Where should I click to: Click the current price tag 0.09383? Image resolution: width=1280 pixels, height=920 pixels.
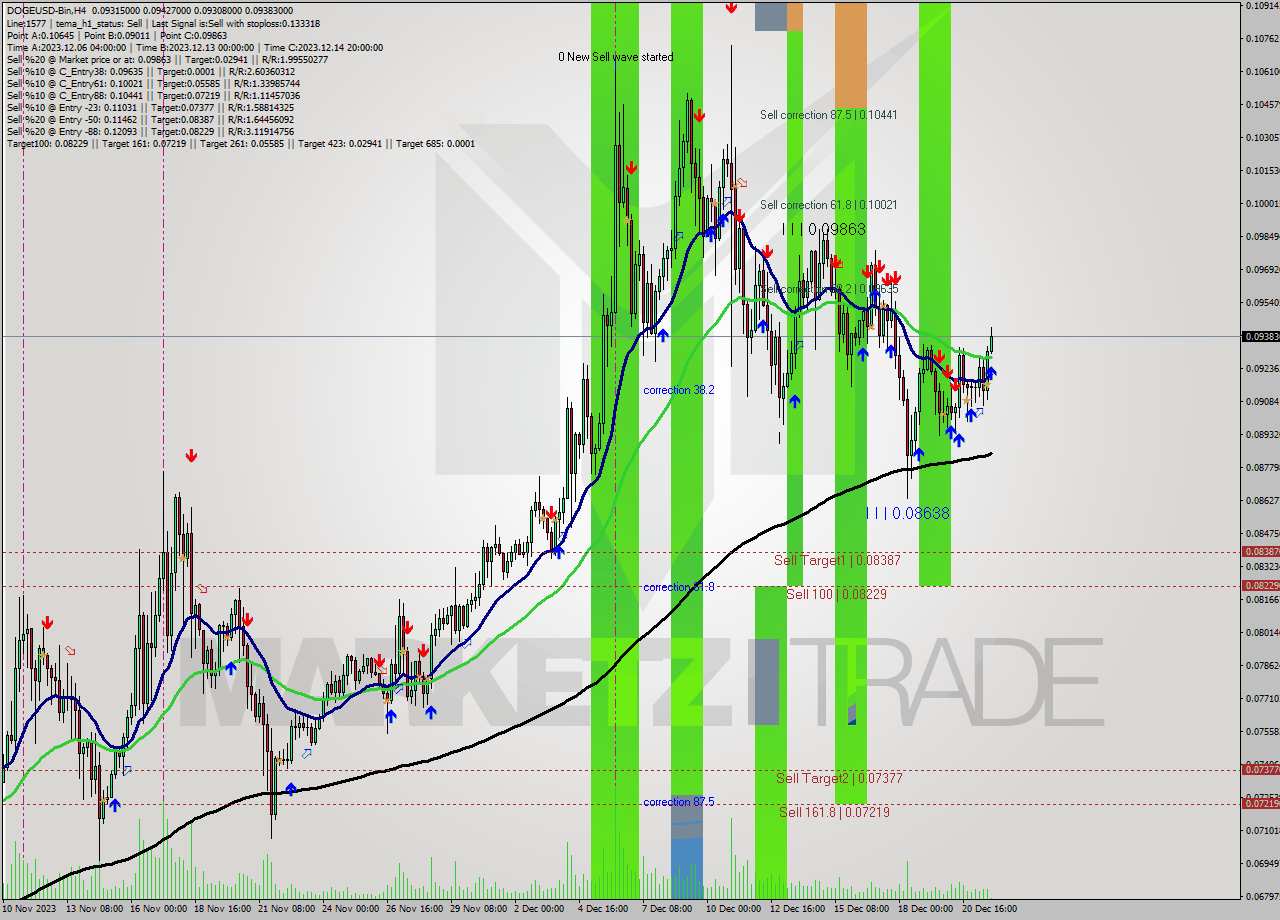1260,337
